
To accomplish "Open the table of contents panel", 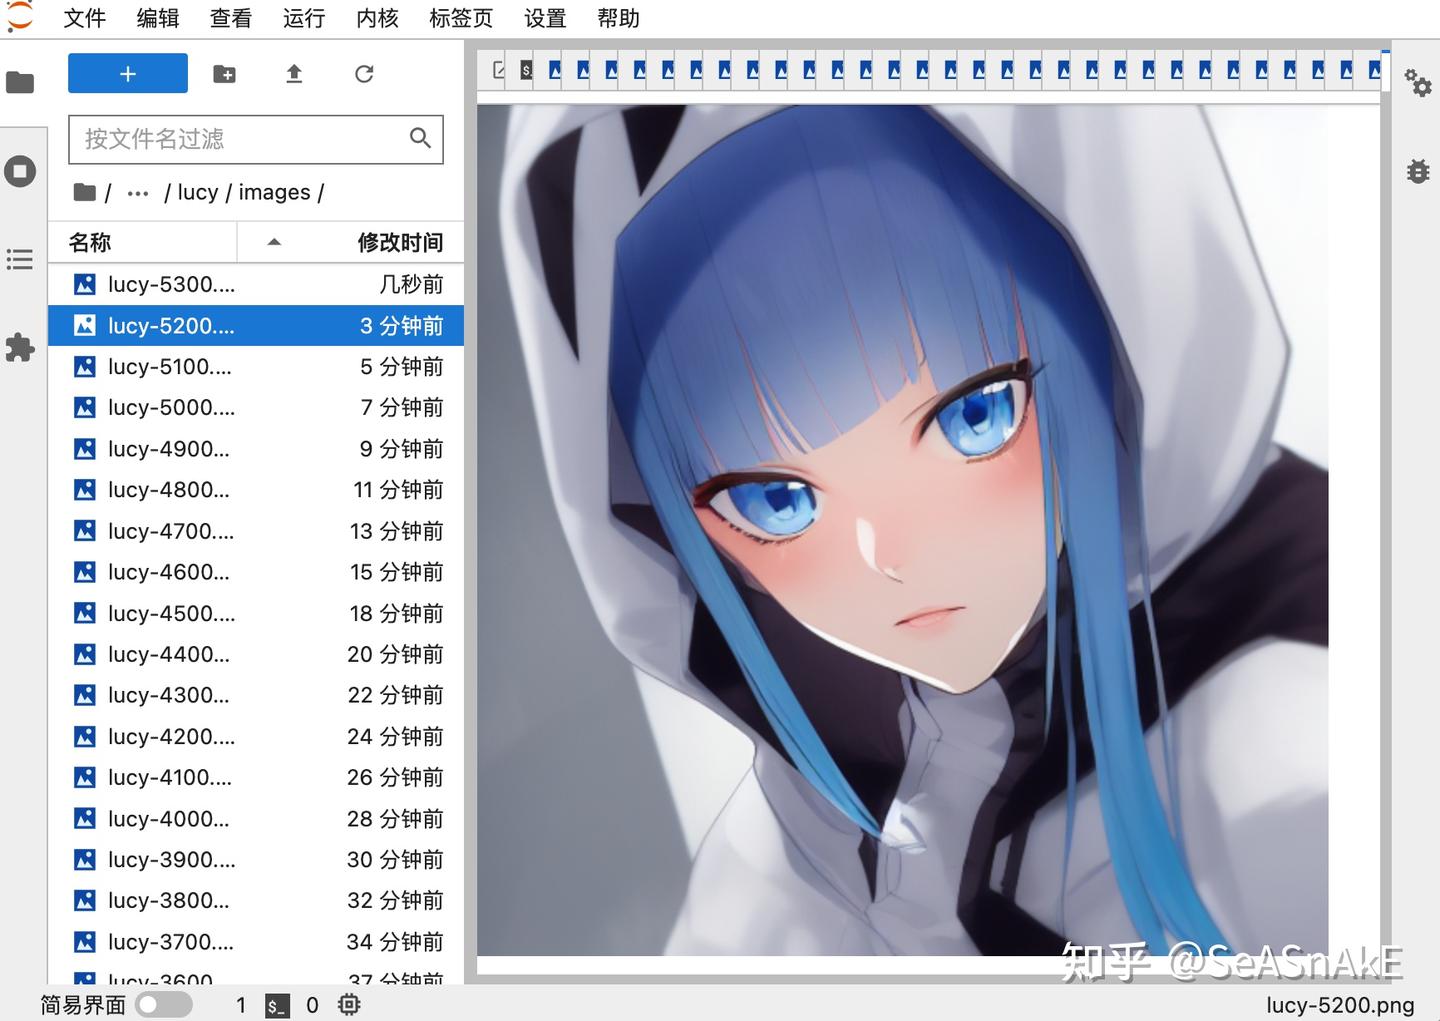I will [x=20, y=259].
